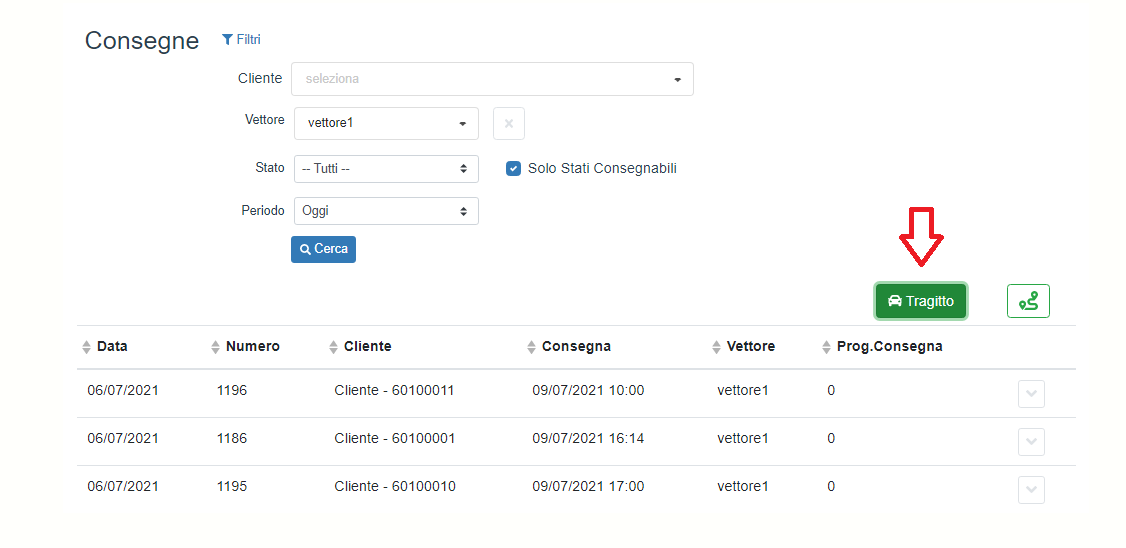The height and width of the screenshot is (548, 1126).
Task: Click the green route map icon button
Action: tap(1028, 301)
